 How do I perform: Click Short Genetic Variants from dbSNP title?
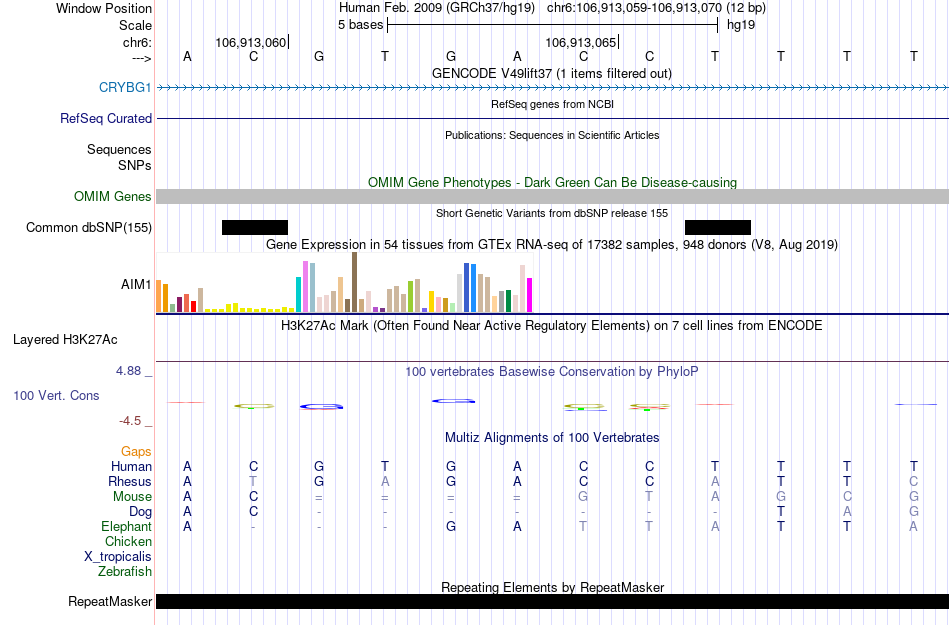(x=552, y=213)
